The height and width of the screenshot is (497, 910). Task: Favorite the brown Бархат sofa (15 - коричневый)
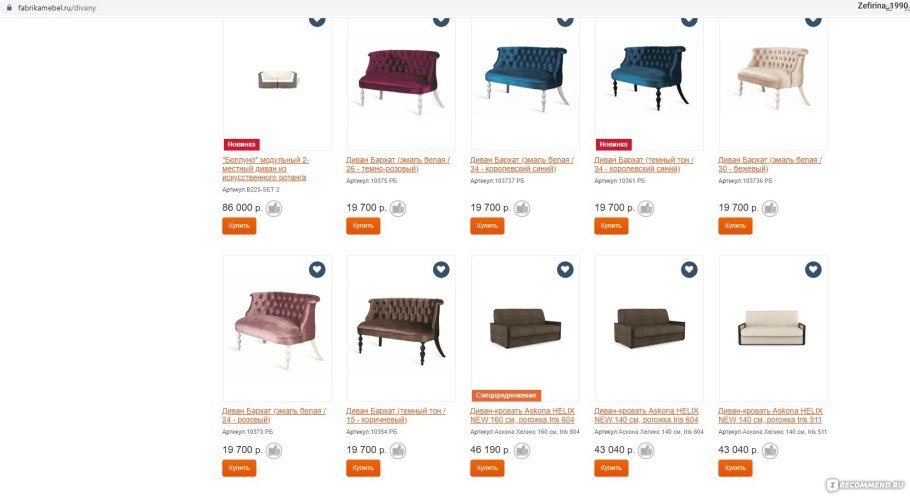(x=441, y=269)
